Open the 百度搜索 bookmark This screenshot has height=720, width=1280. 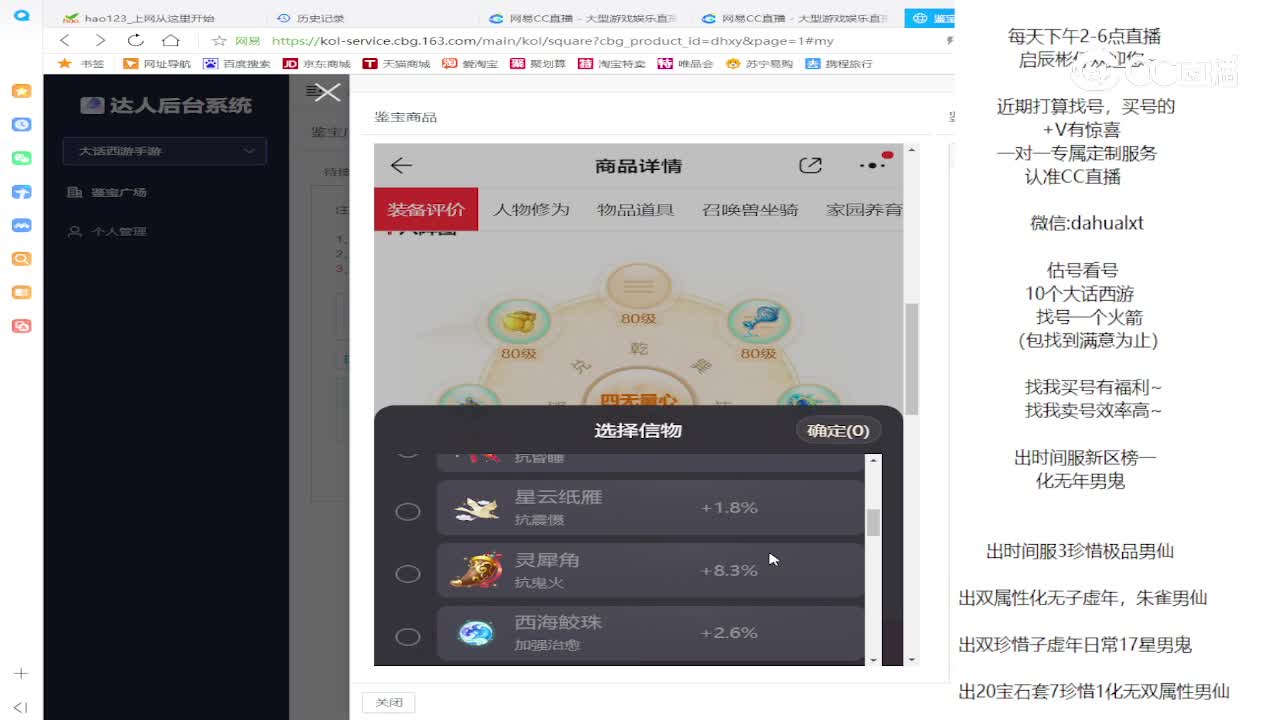237,63
